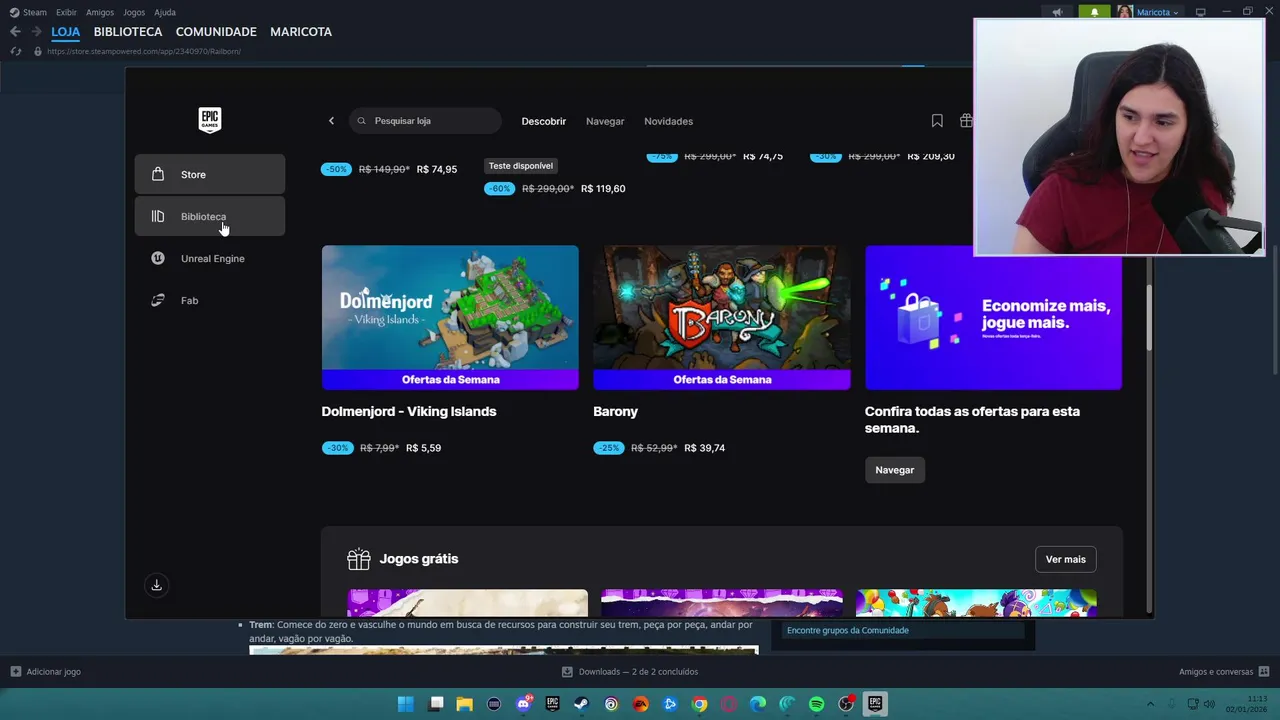Click Ver mais in Jogos grátis
The height and width of the screenshot is (720, 1280).
[1065, 559]
